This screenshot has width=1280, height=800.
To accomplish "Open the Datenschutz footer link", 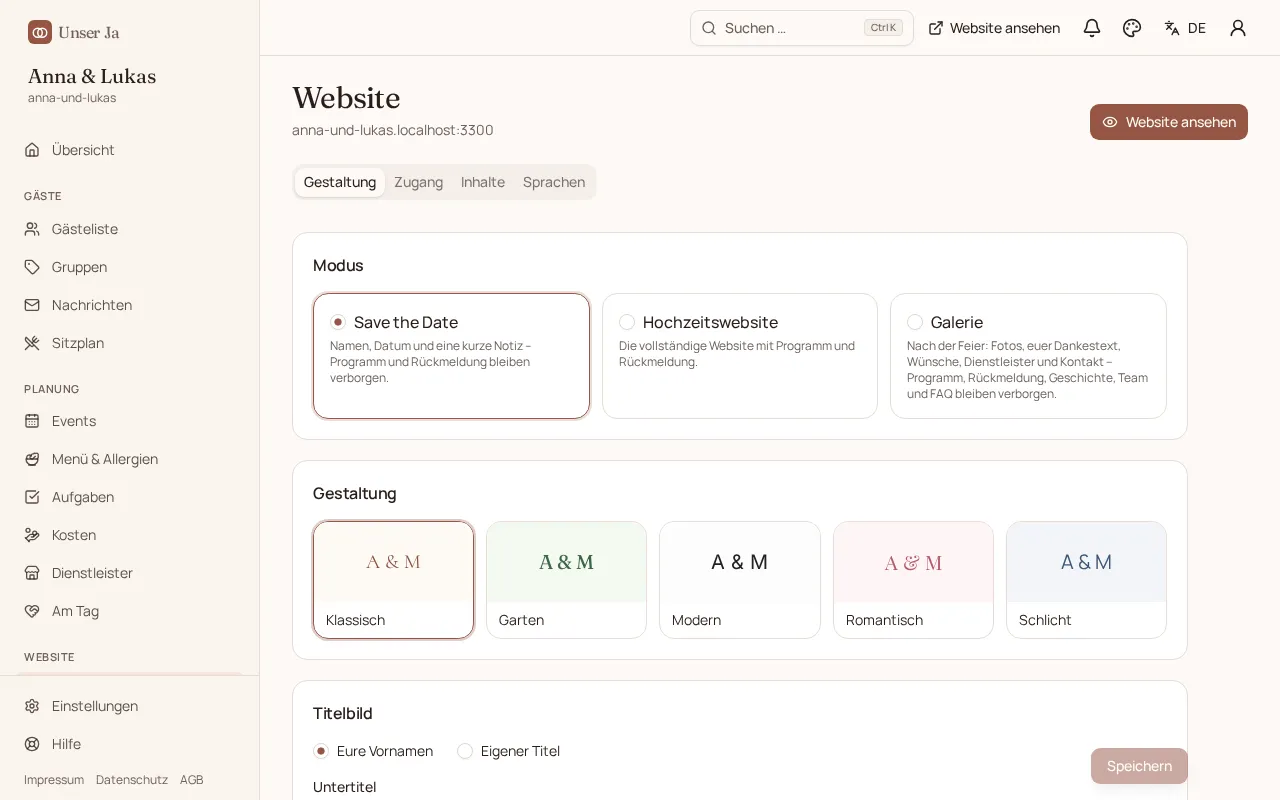I will click(132, 780).
